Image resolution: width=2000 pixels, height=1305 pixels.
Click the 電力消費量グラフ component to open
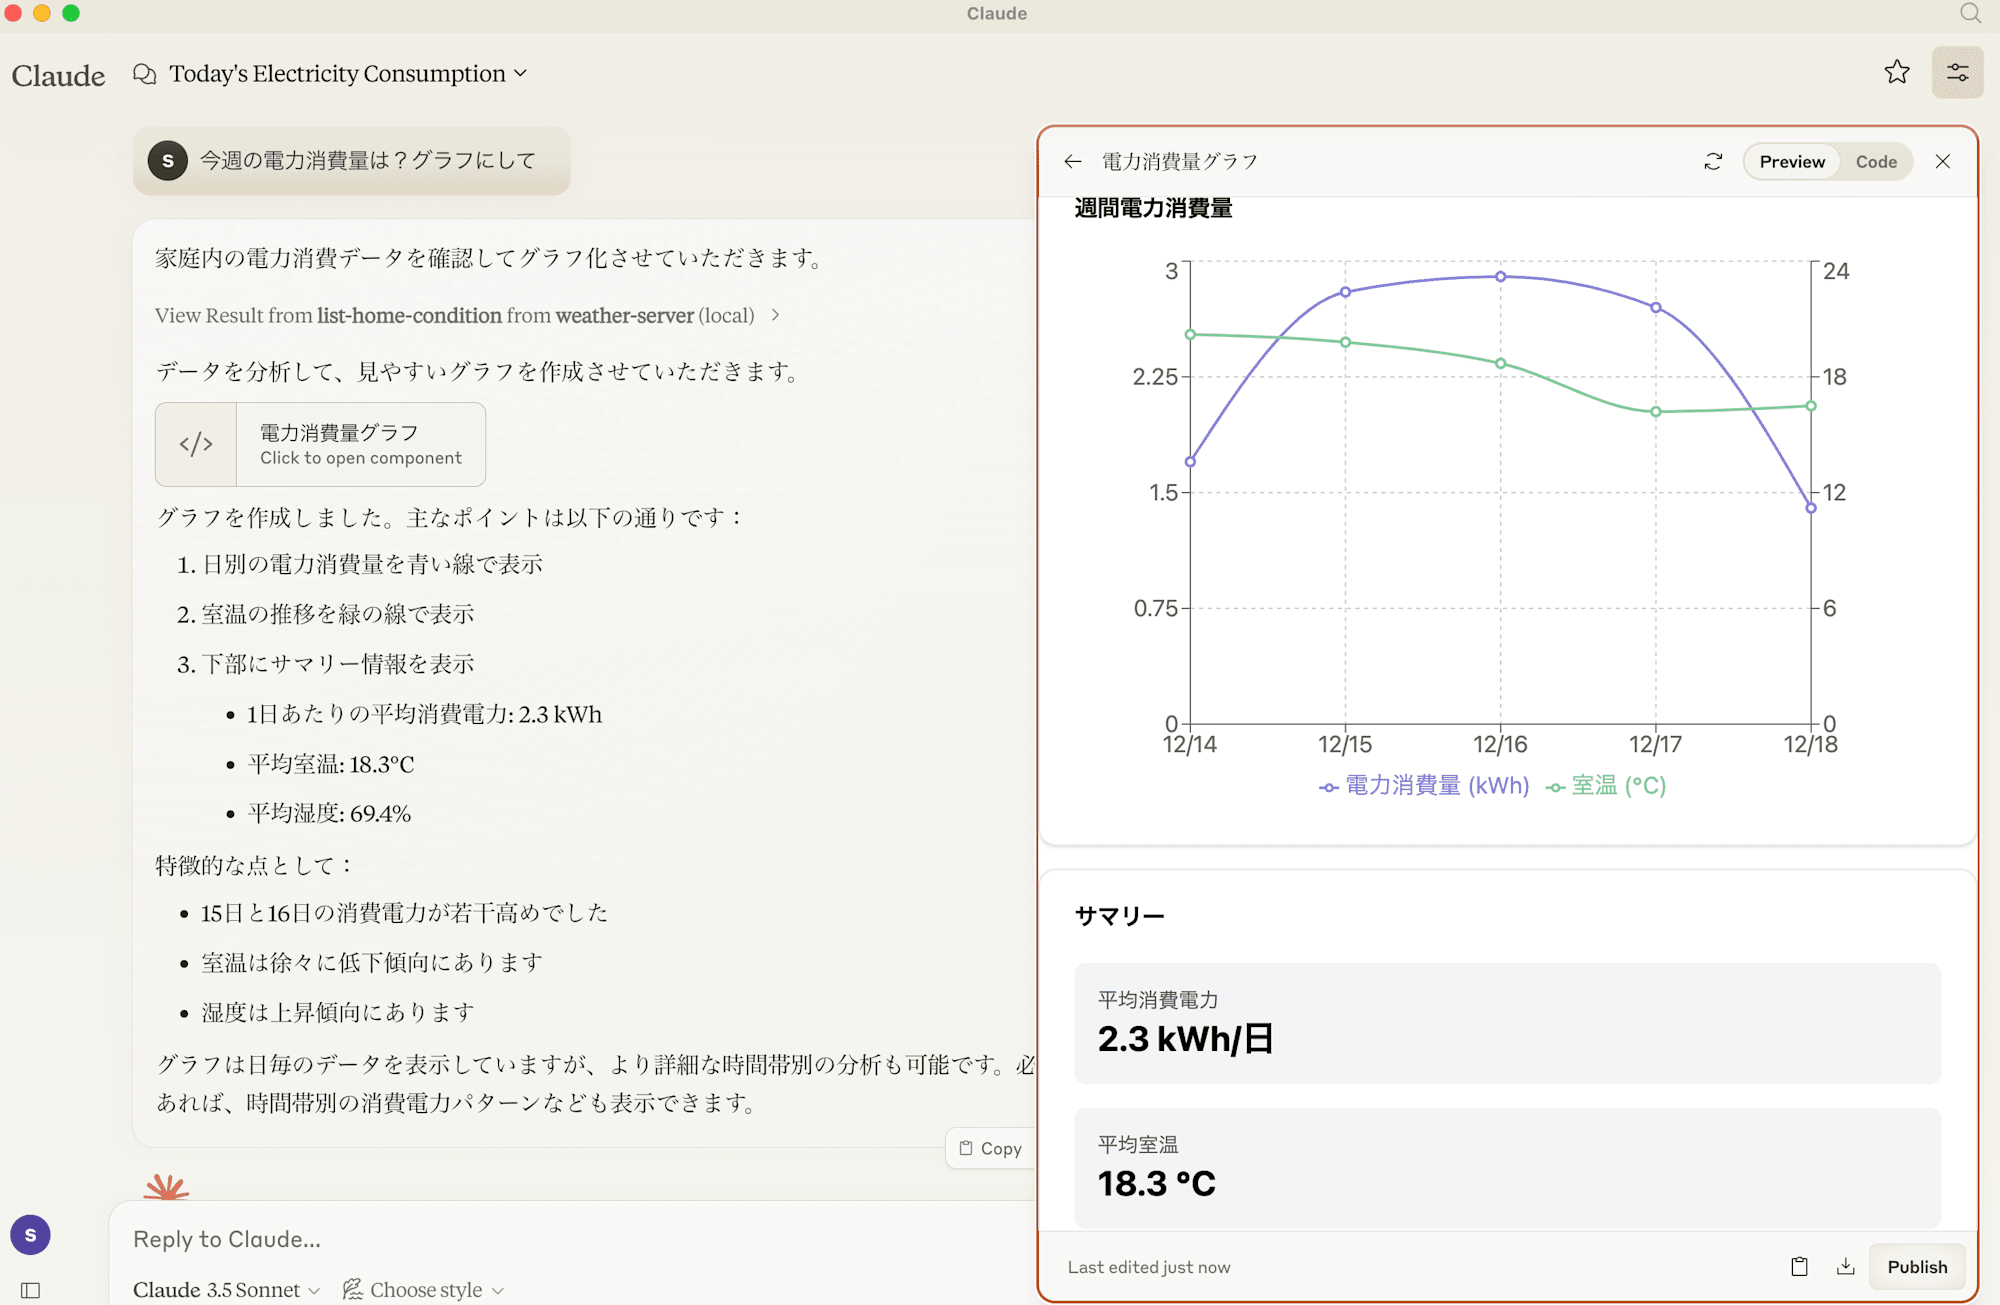click(321, 442)
